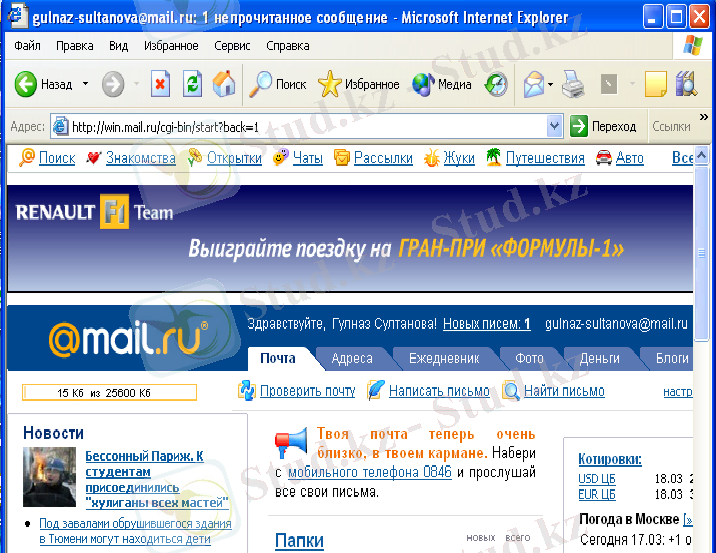The height and width of the screenshot is (553, 716).
Task: Open the History clock toolbar icon
Action: point(496,84)
